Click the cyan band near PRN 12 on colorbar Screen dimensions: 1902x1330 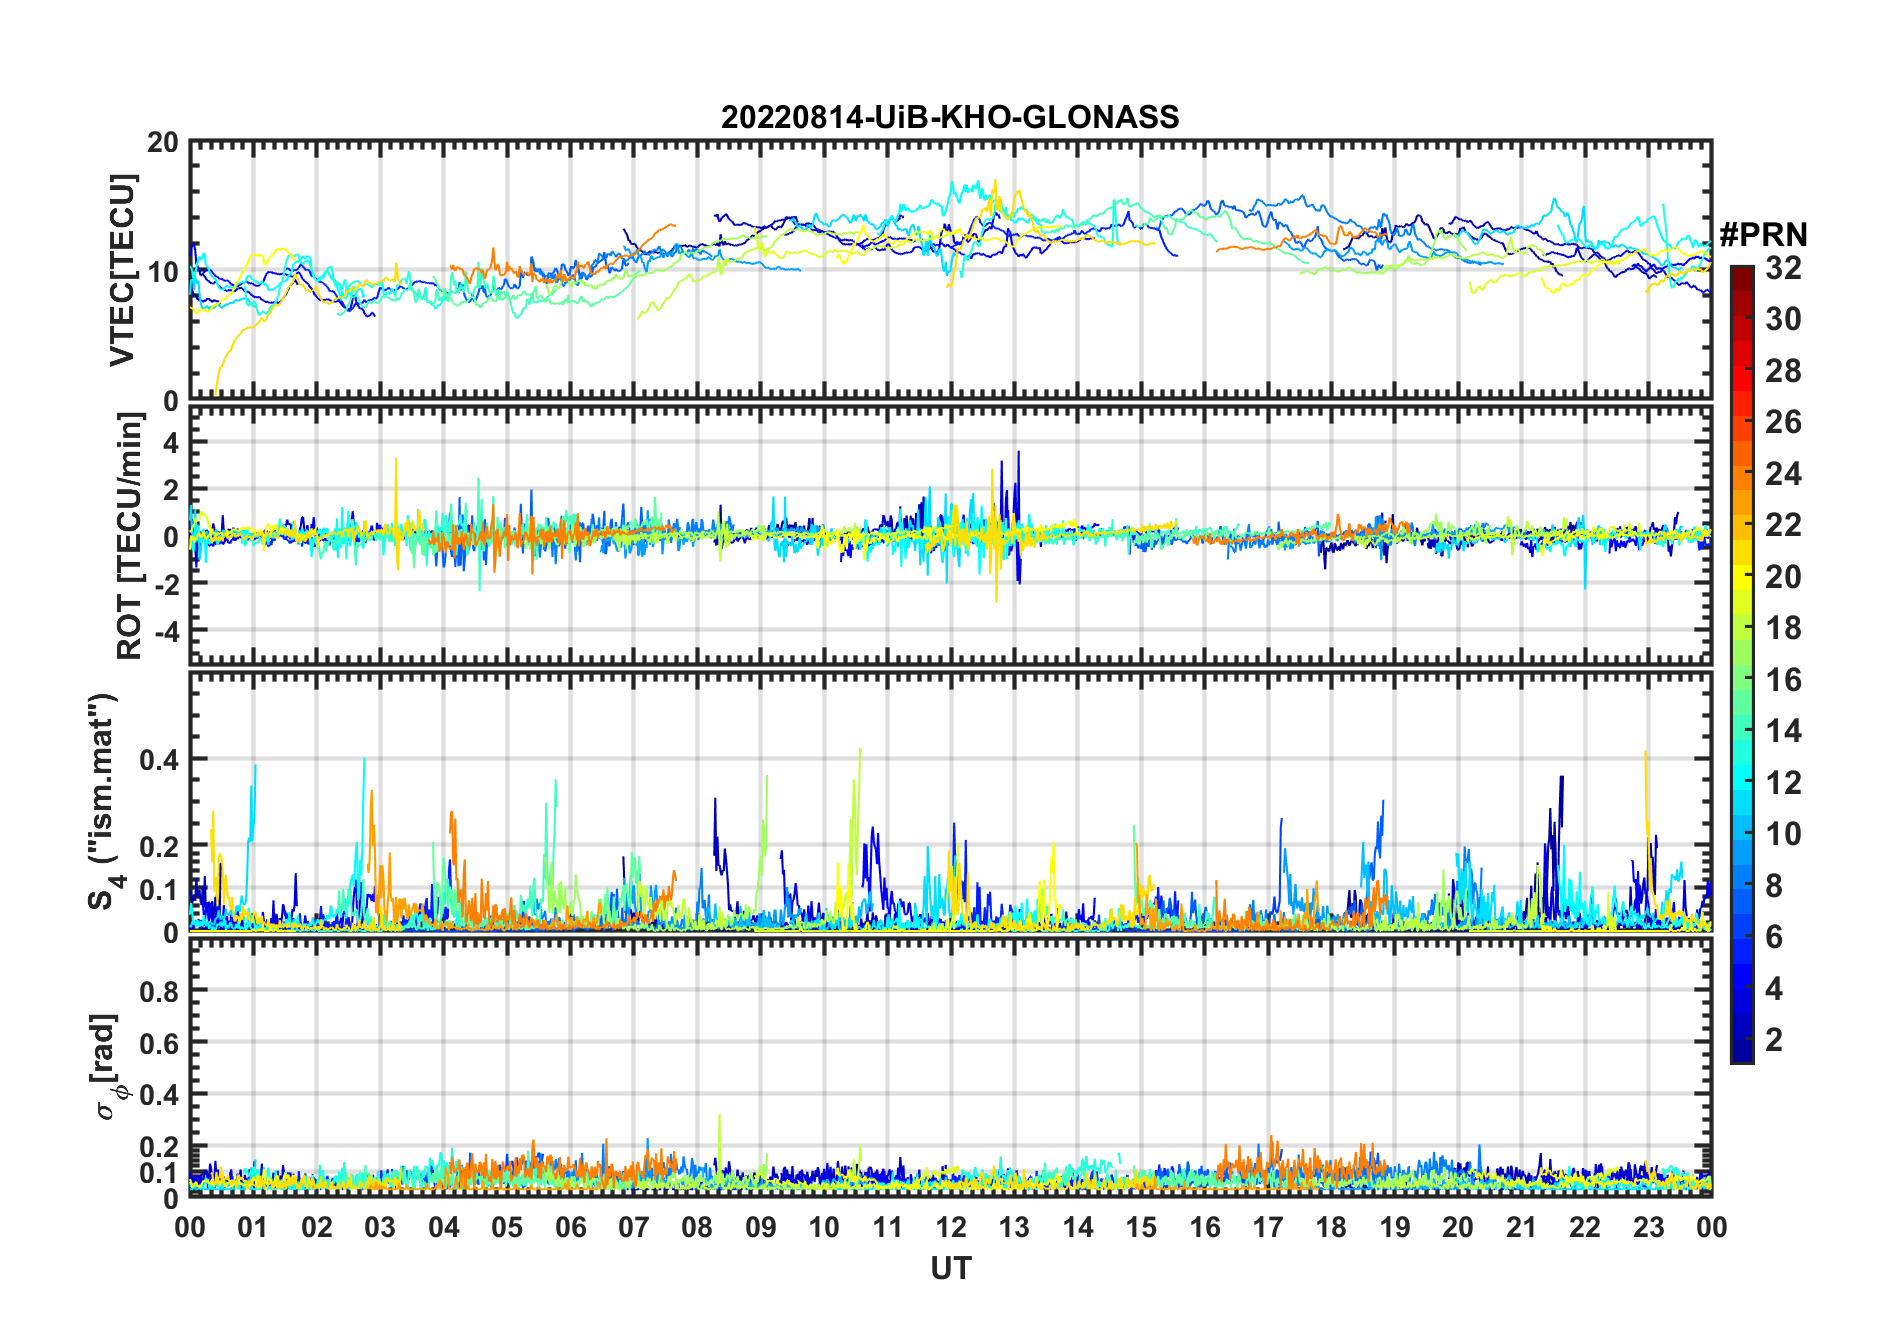[x=1741, y=782]
